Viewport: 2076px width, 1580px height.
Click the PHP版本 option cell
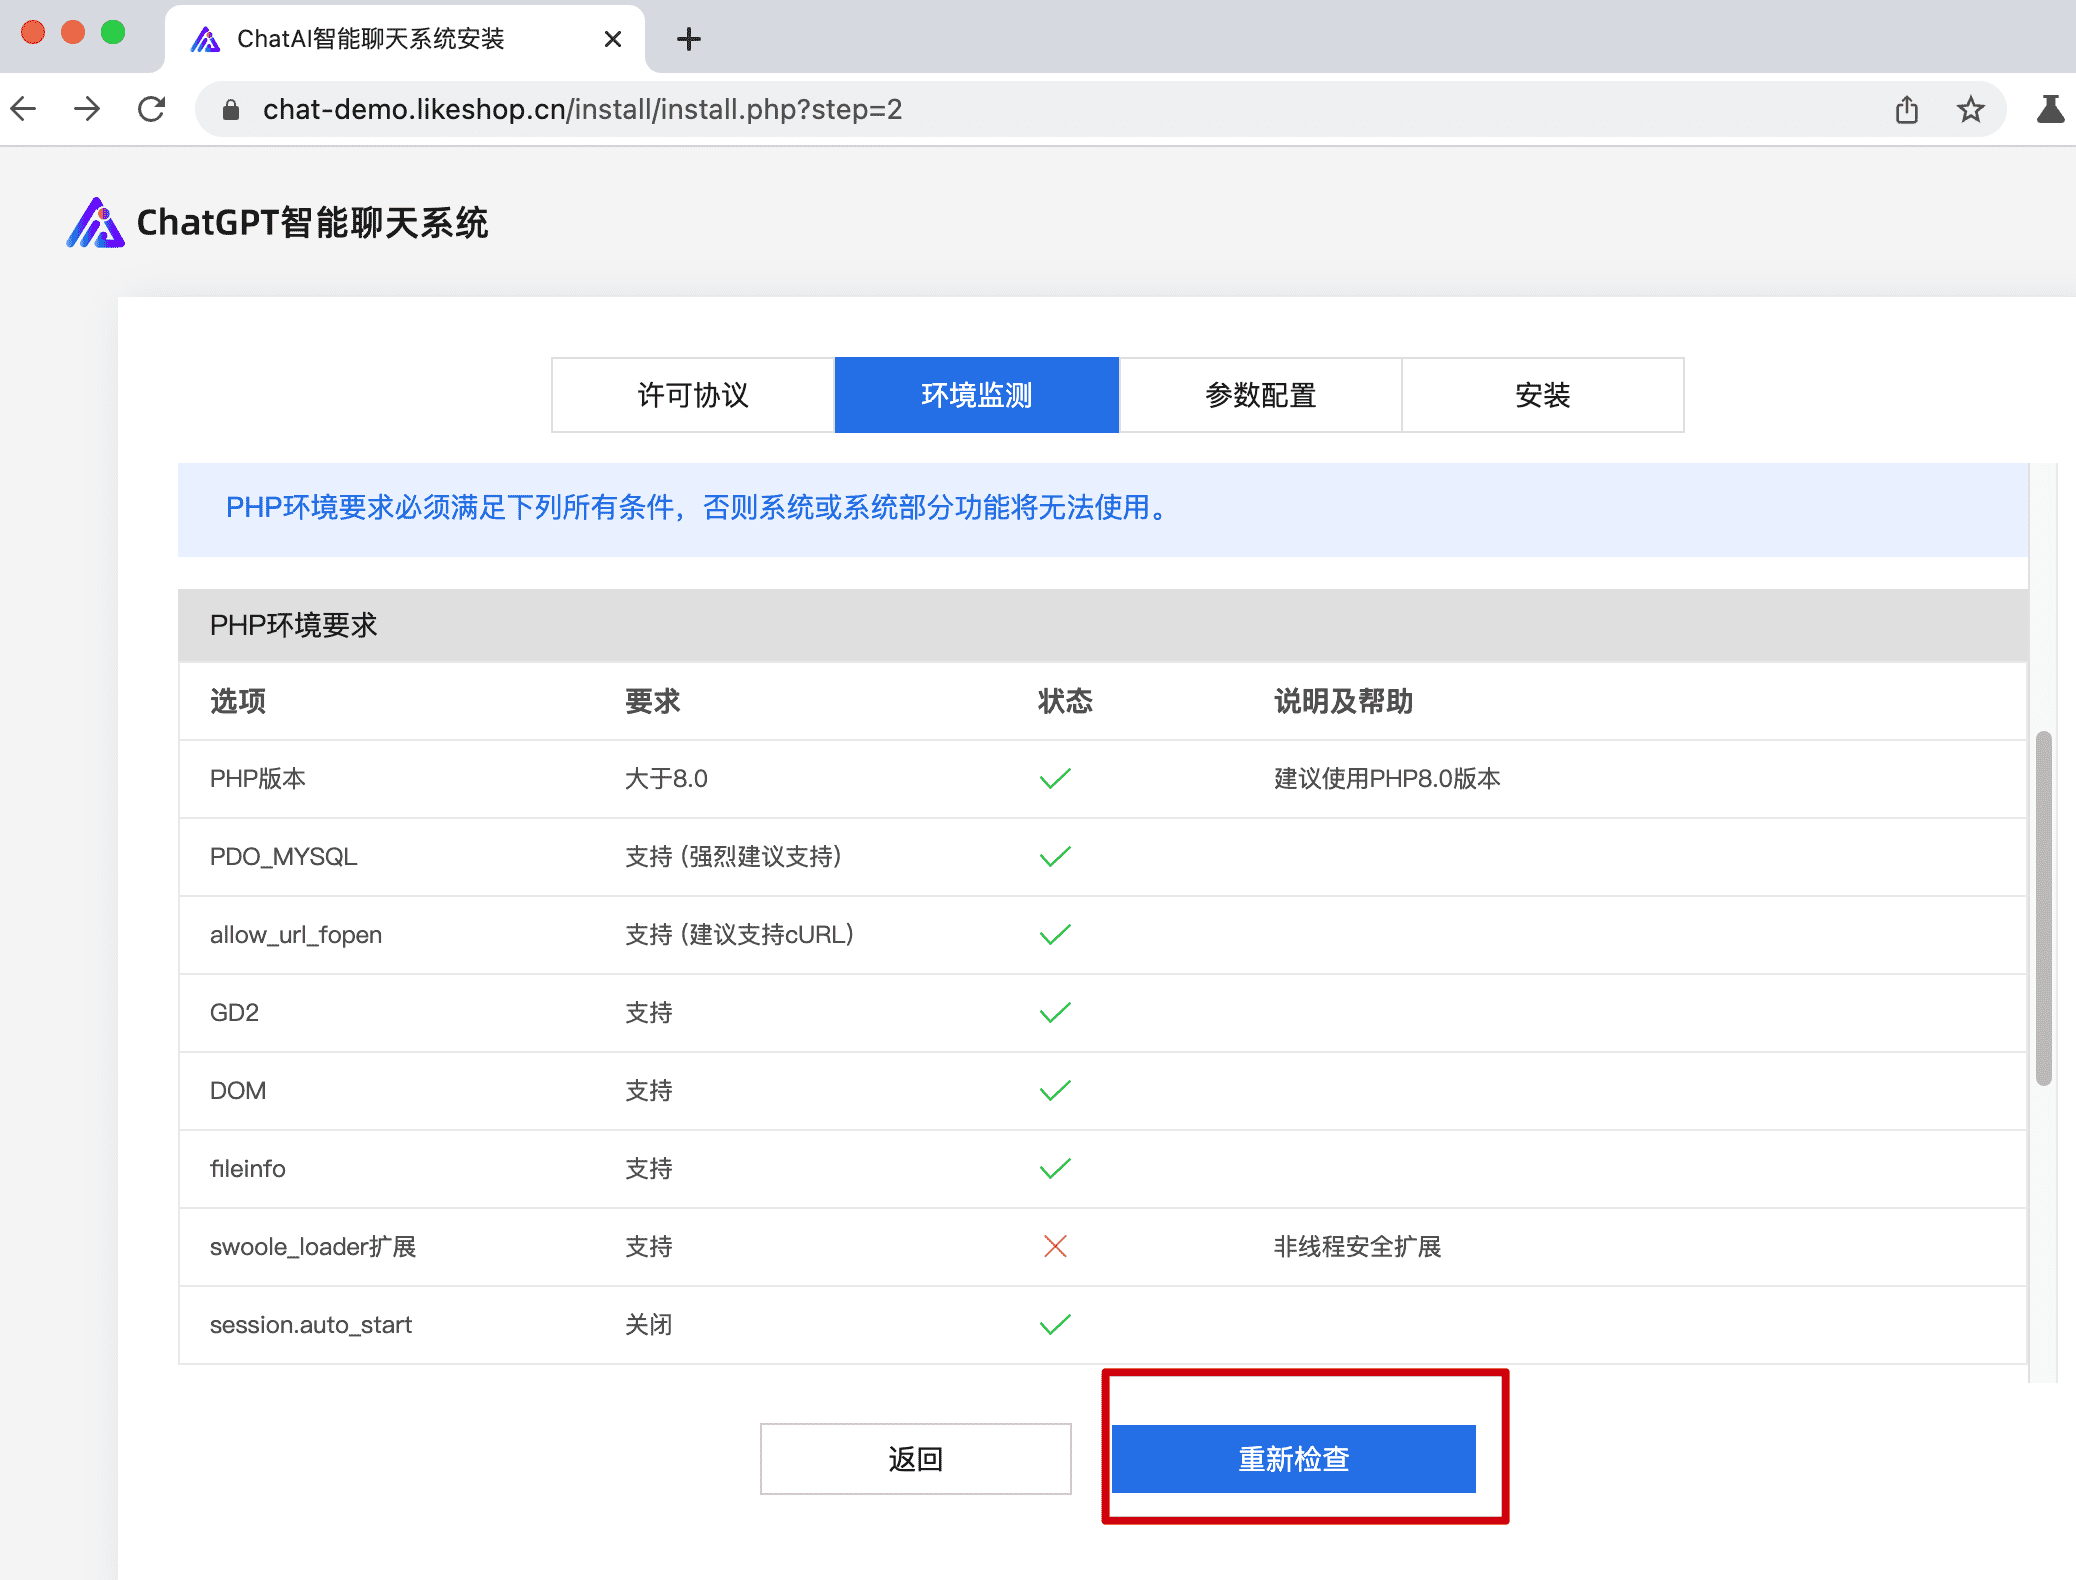coord(258,778)
